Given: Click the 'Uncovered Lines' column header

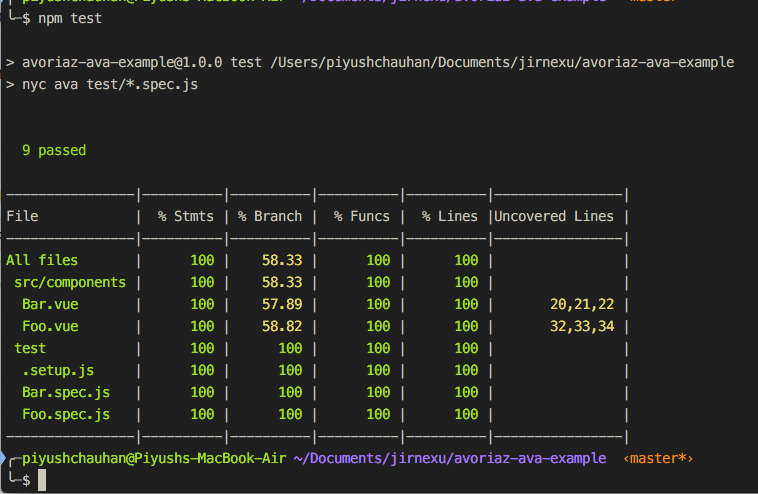Looking at the screenshot, I should 554,216.
